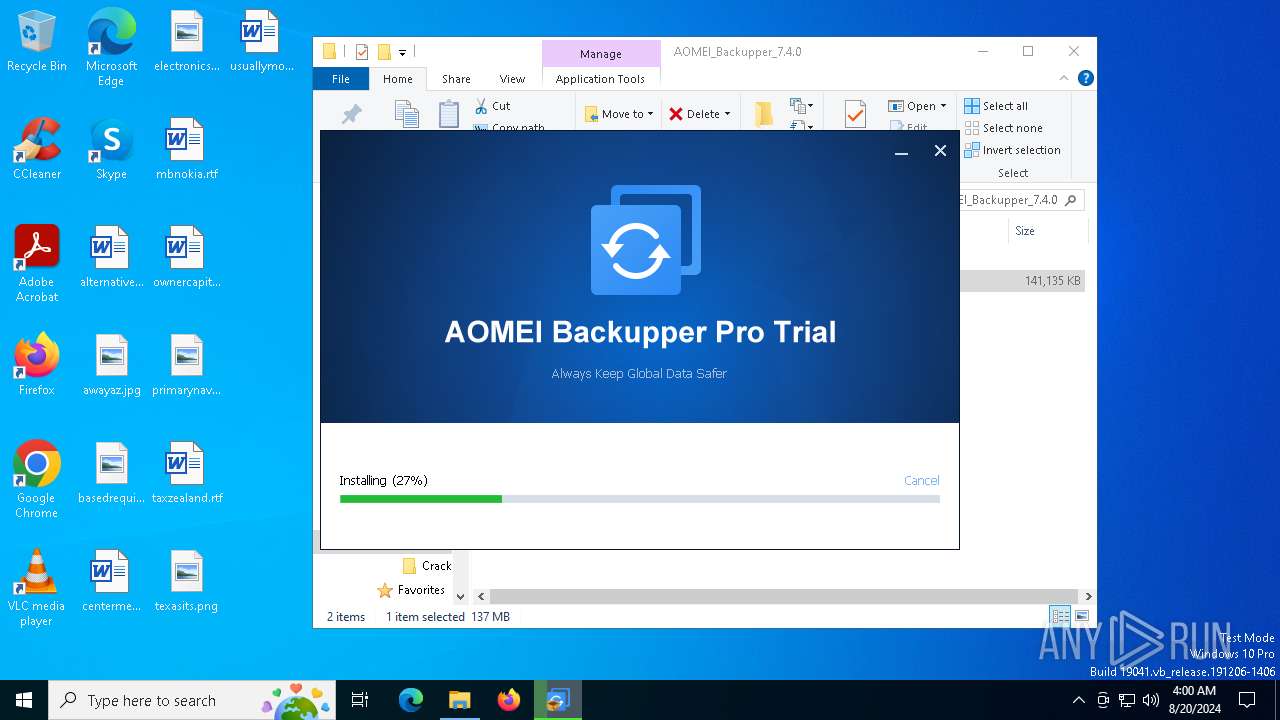1280x720 pixels.
Task: Click Select none in the ribbon
Action: 1003,128
